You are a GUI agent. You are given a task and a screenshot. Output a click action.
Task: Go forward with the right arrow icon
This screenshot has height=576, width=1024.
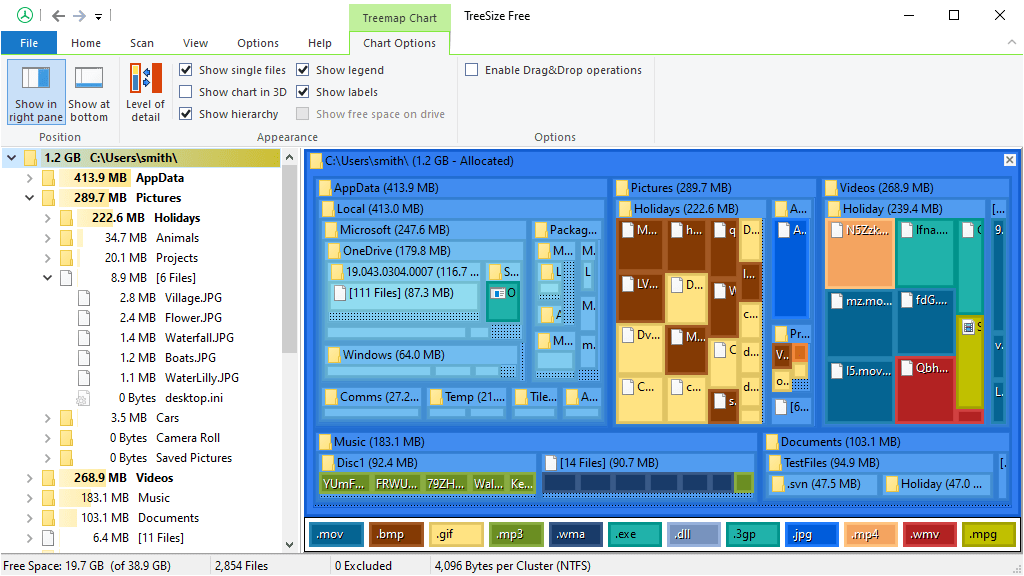point(79,16)
